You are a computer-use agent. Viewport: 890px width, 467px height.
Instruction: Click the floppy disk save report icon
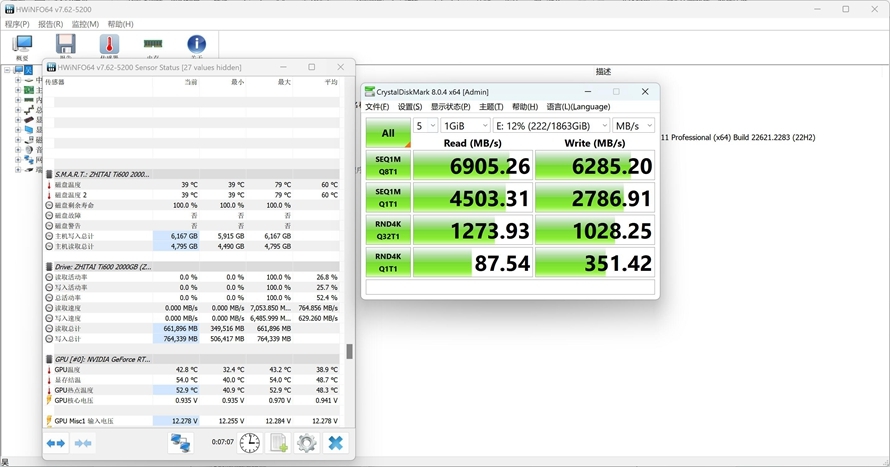pos(66,45)
